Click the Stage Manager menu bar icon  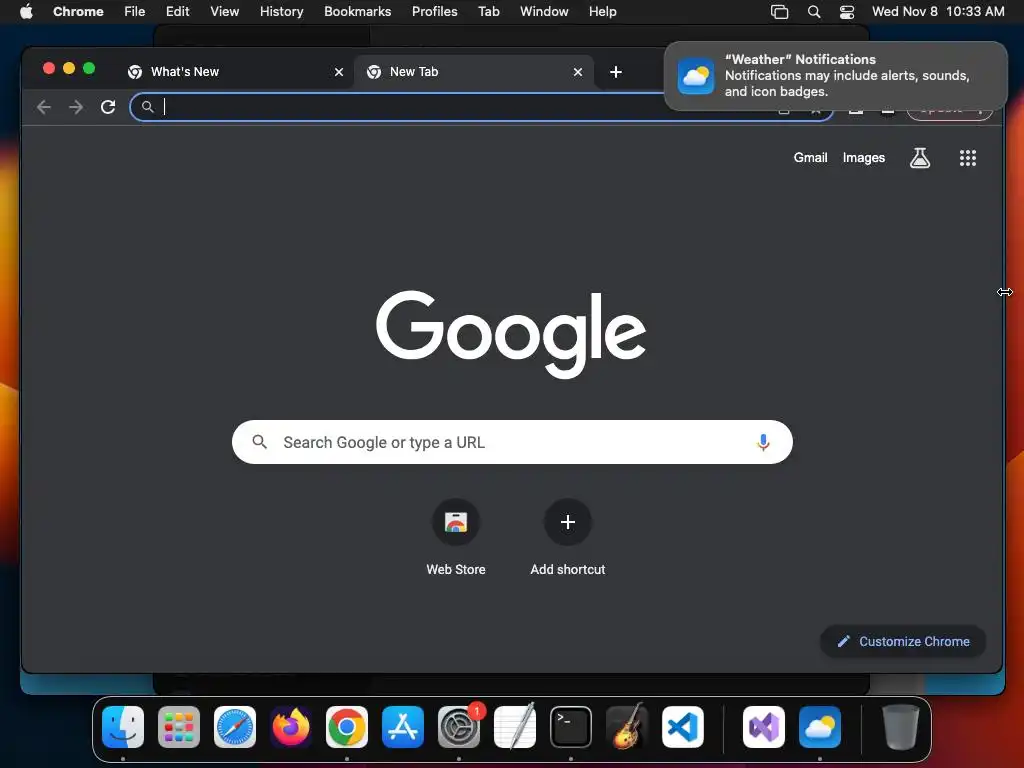pos(779,12)
